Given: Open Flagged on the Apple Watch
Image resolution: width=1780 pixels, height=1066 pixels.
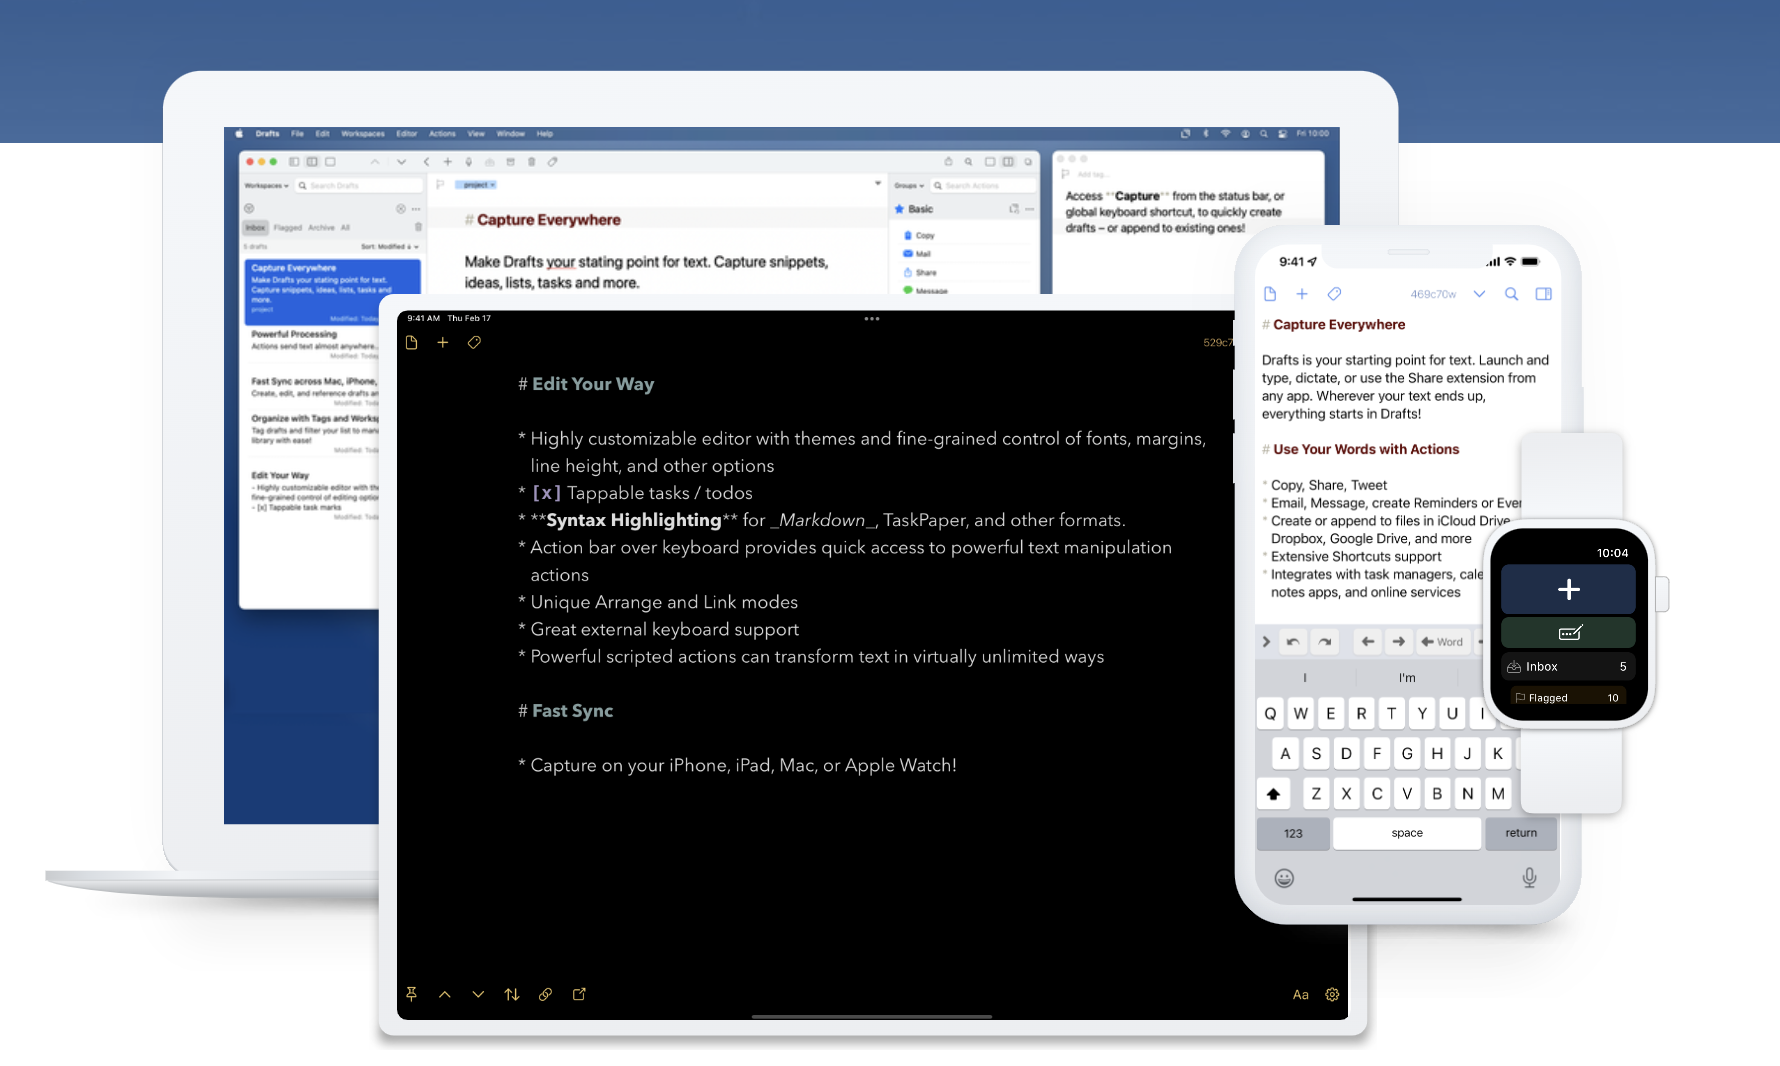Looking at the screenshot, I should point(1568,697).
